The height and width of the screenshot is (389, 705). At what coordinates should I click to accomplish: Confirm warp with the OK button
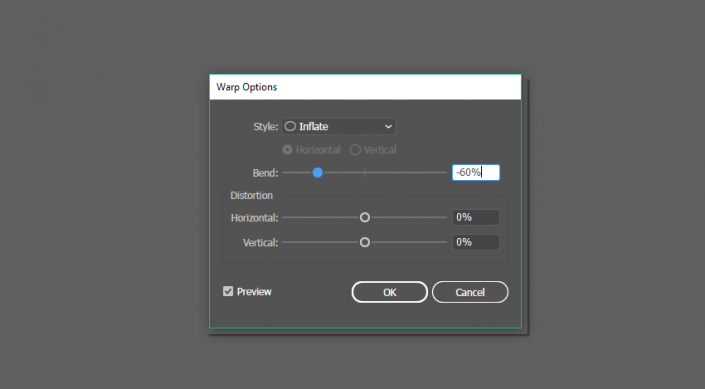coord(389,292)
